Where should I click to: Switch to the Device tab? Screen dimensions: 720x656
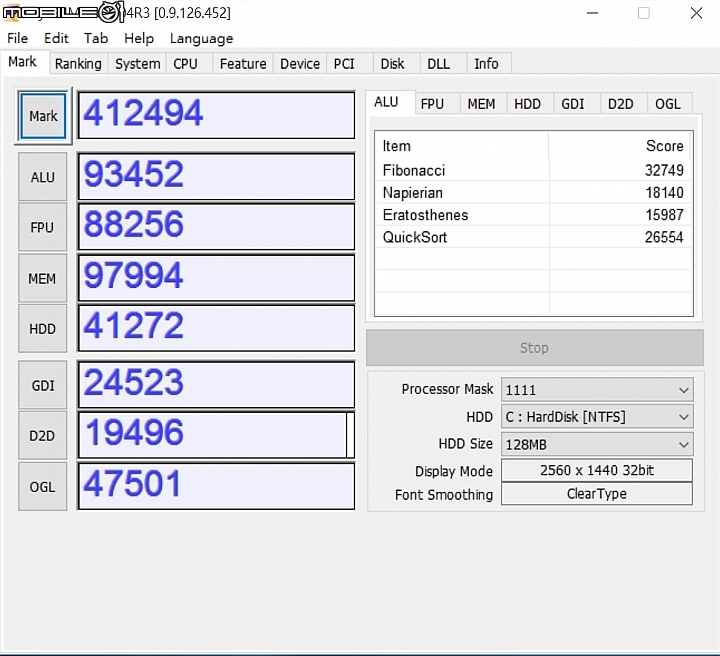point(300,64)
